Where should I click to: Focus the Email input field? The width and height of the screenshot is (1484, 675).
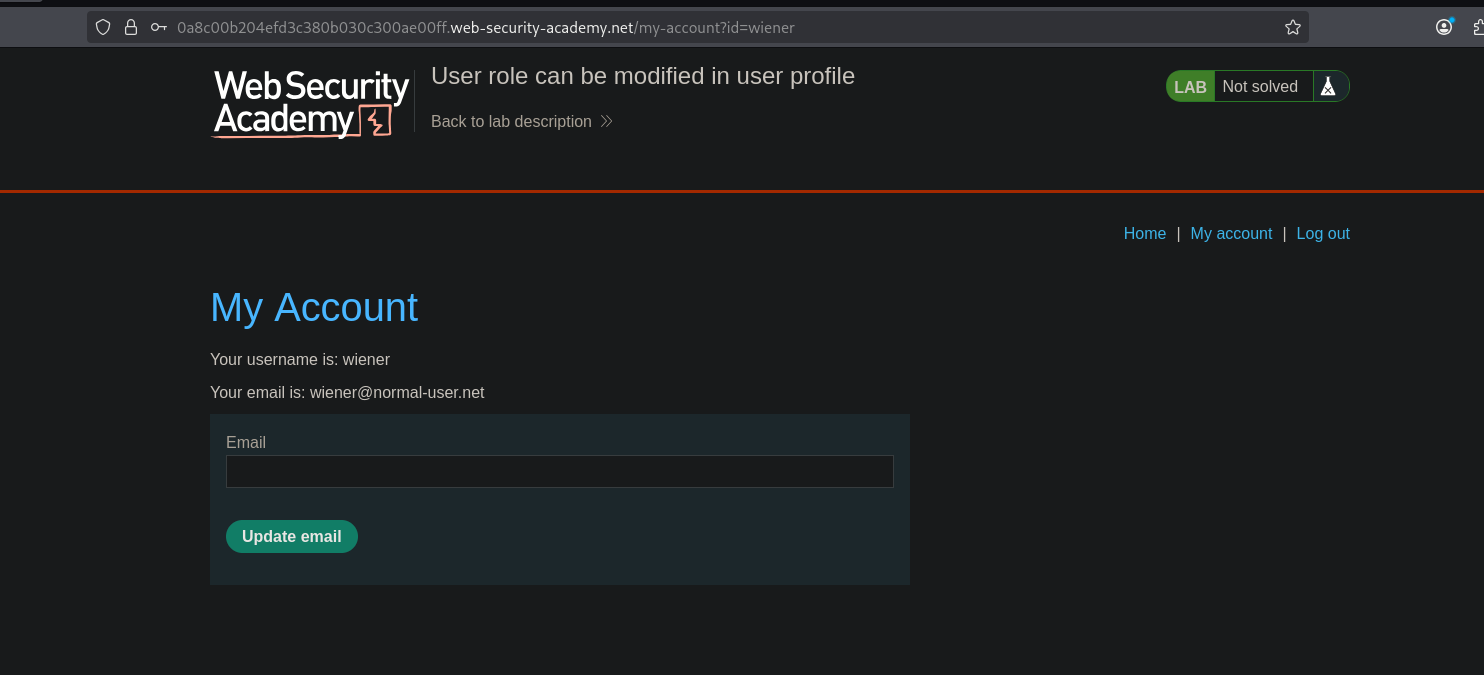559,472
